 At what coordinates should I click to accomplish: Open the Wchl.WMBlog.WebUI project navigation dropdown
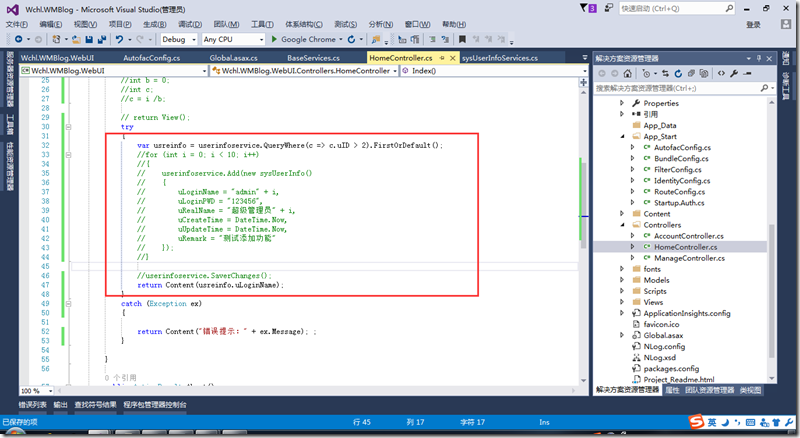(205, 71)
